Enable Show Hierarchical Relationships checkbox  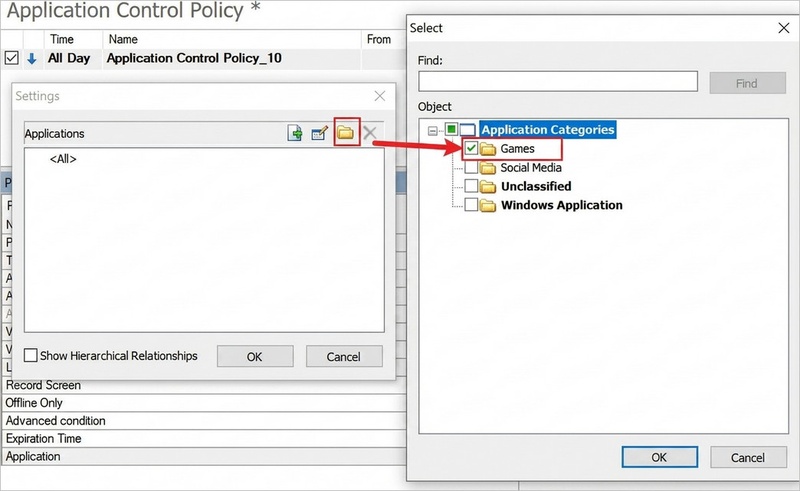pyautogui.click(x=31, y=355)
